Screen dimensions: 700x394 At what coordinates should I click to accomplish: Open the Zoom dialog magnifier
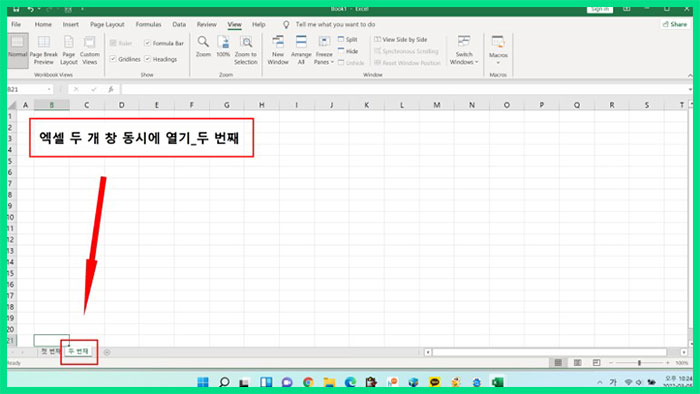point(203,47)
